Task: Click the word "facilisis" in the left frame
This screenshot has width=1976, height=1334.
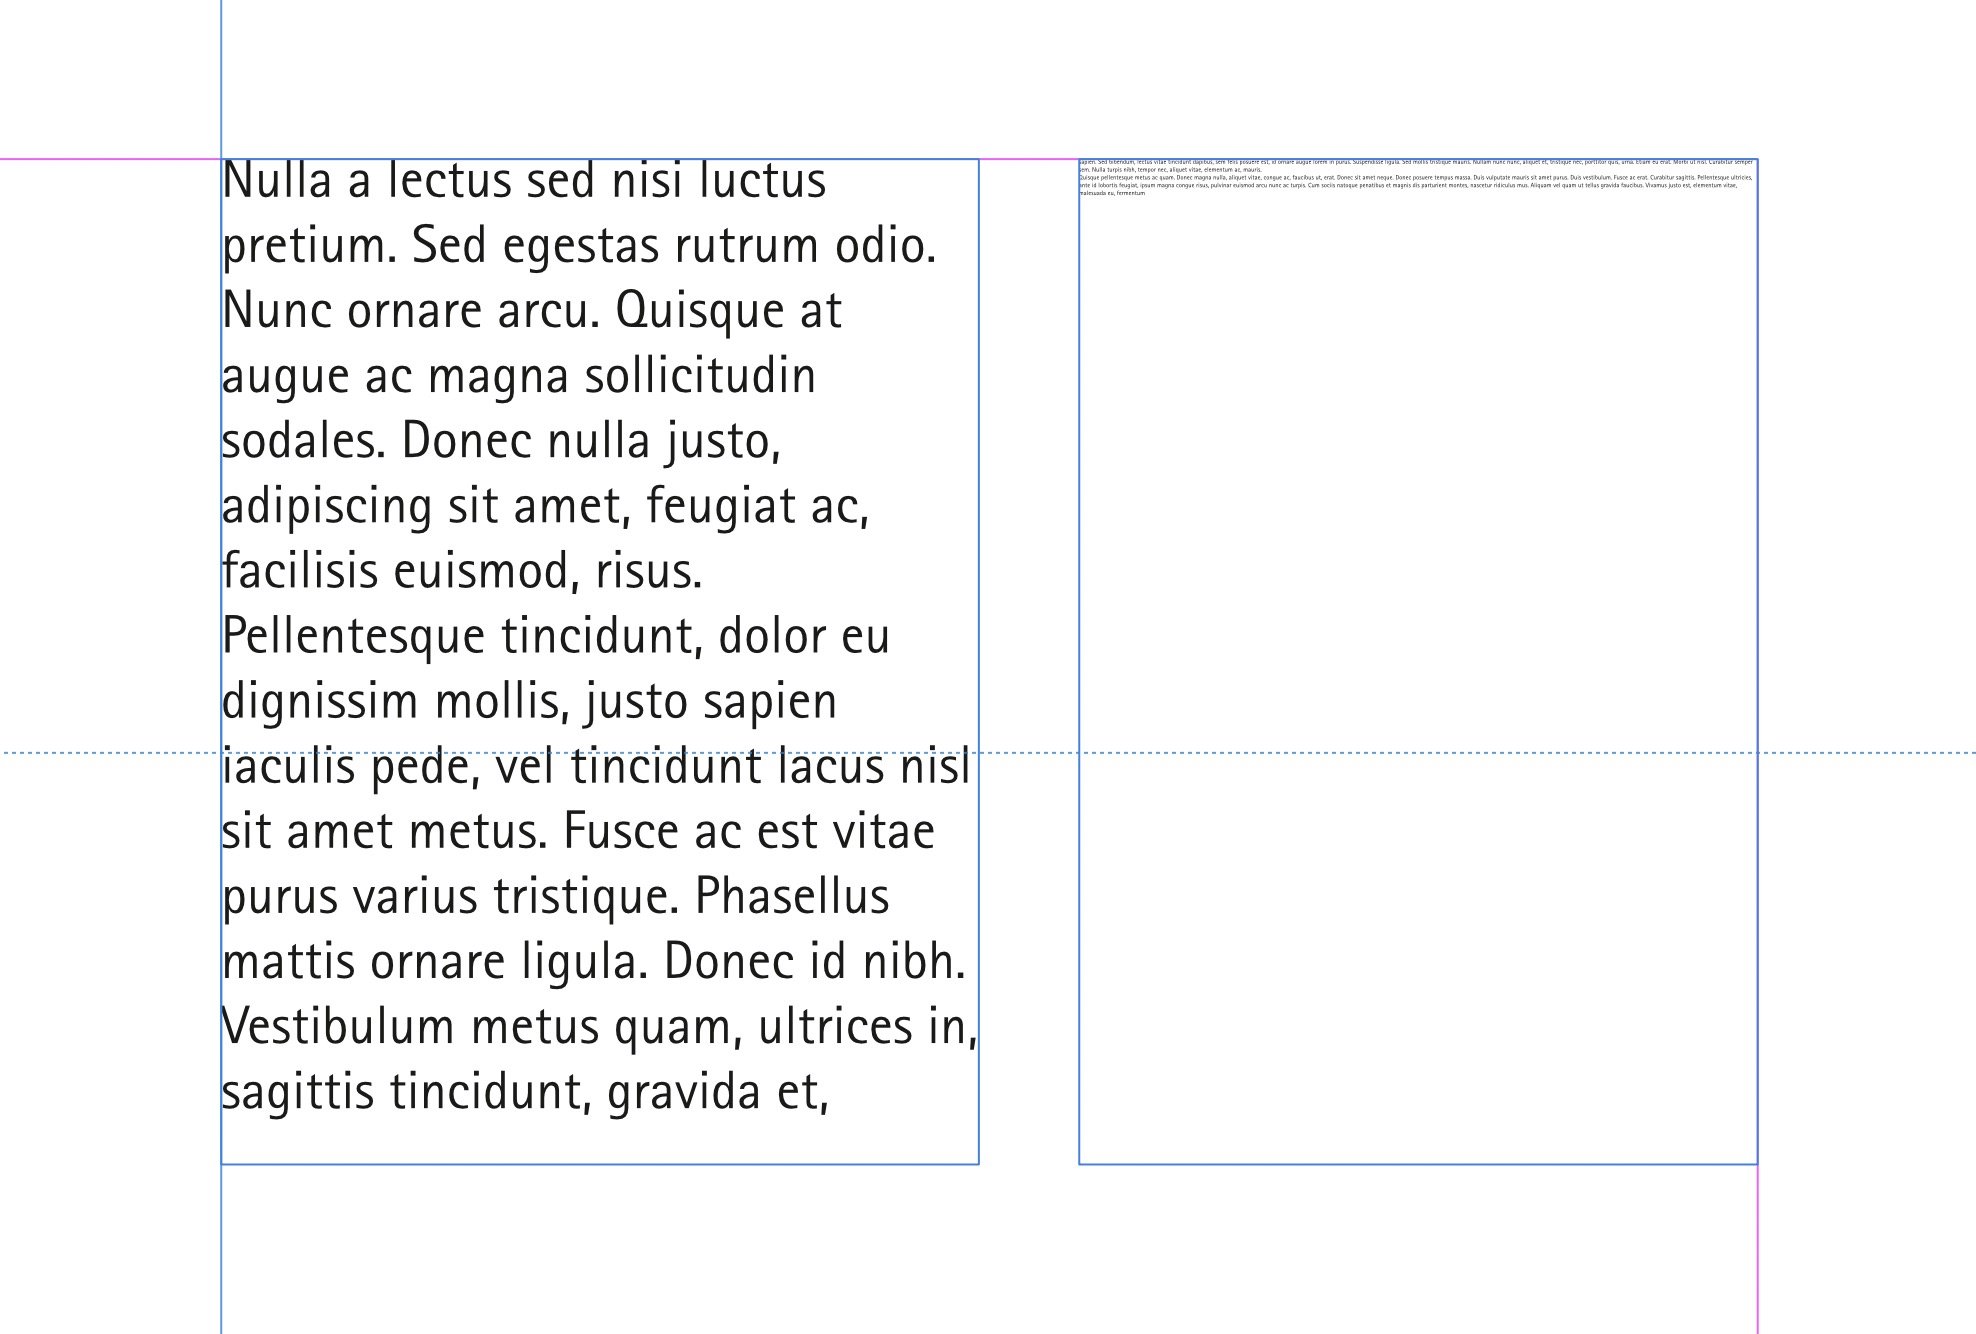Action: [301, 571]
